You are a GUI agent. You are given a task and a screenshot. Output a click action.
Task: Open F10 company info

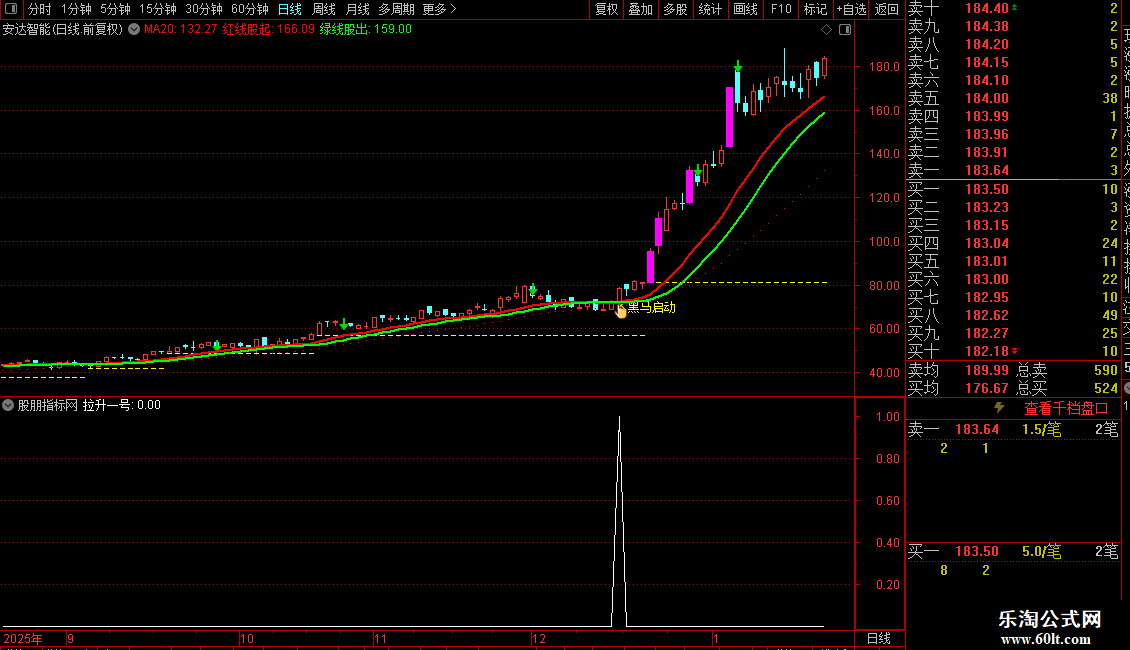pyautogui.click(x=780, y=9)
